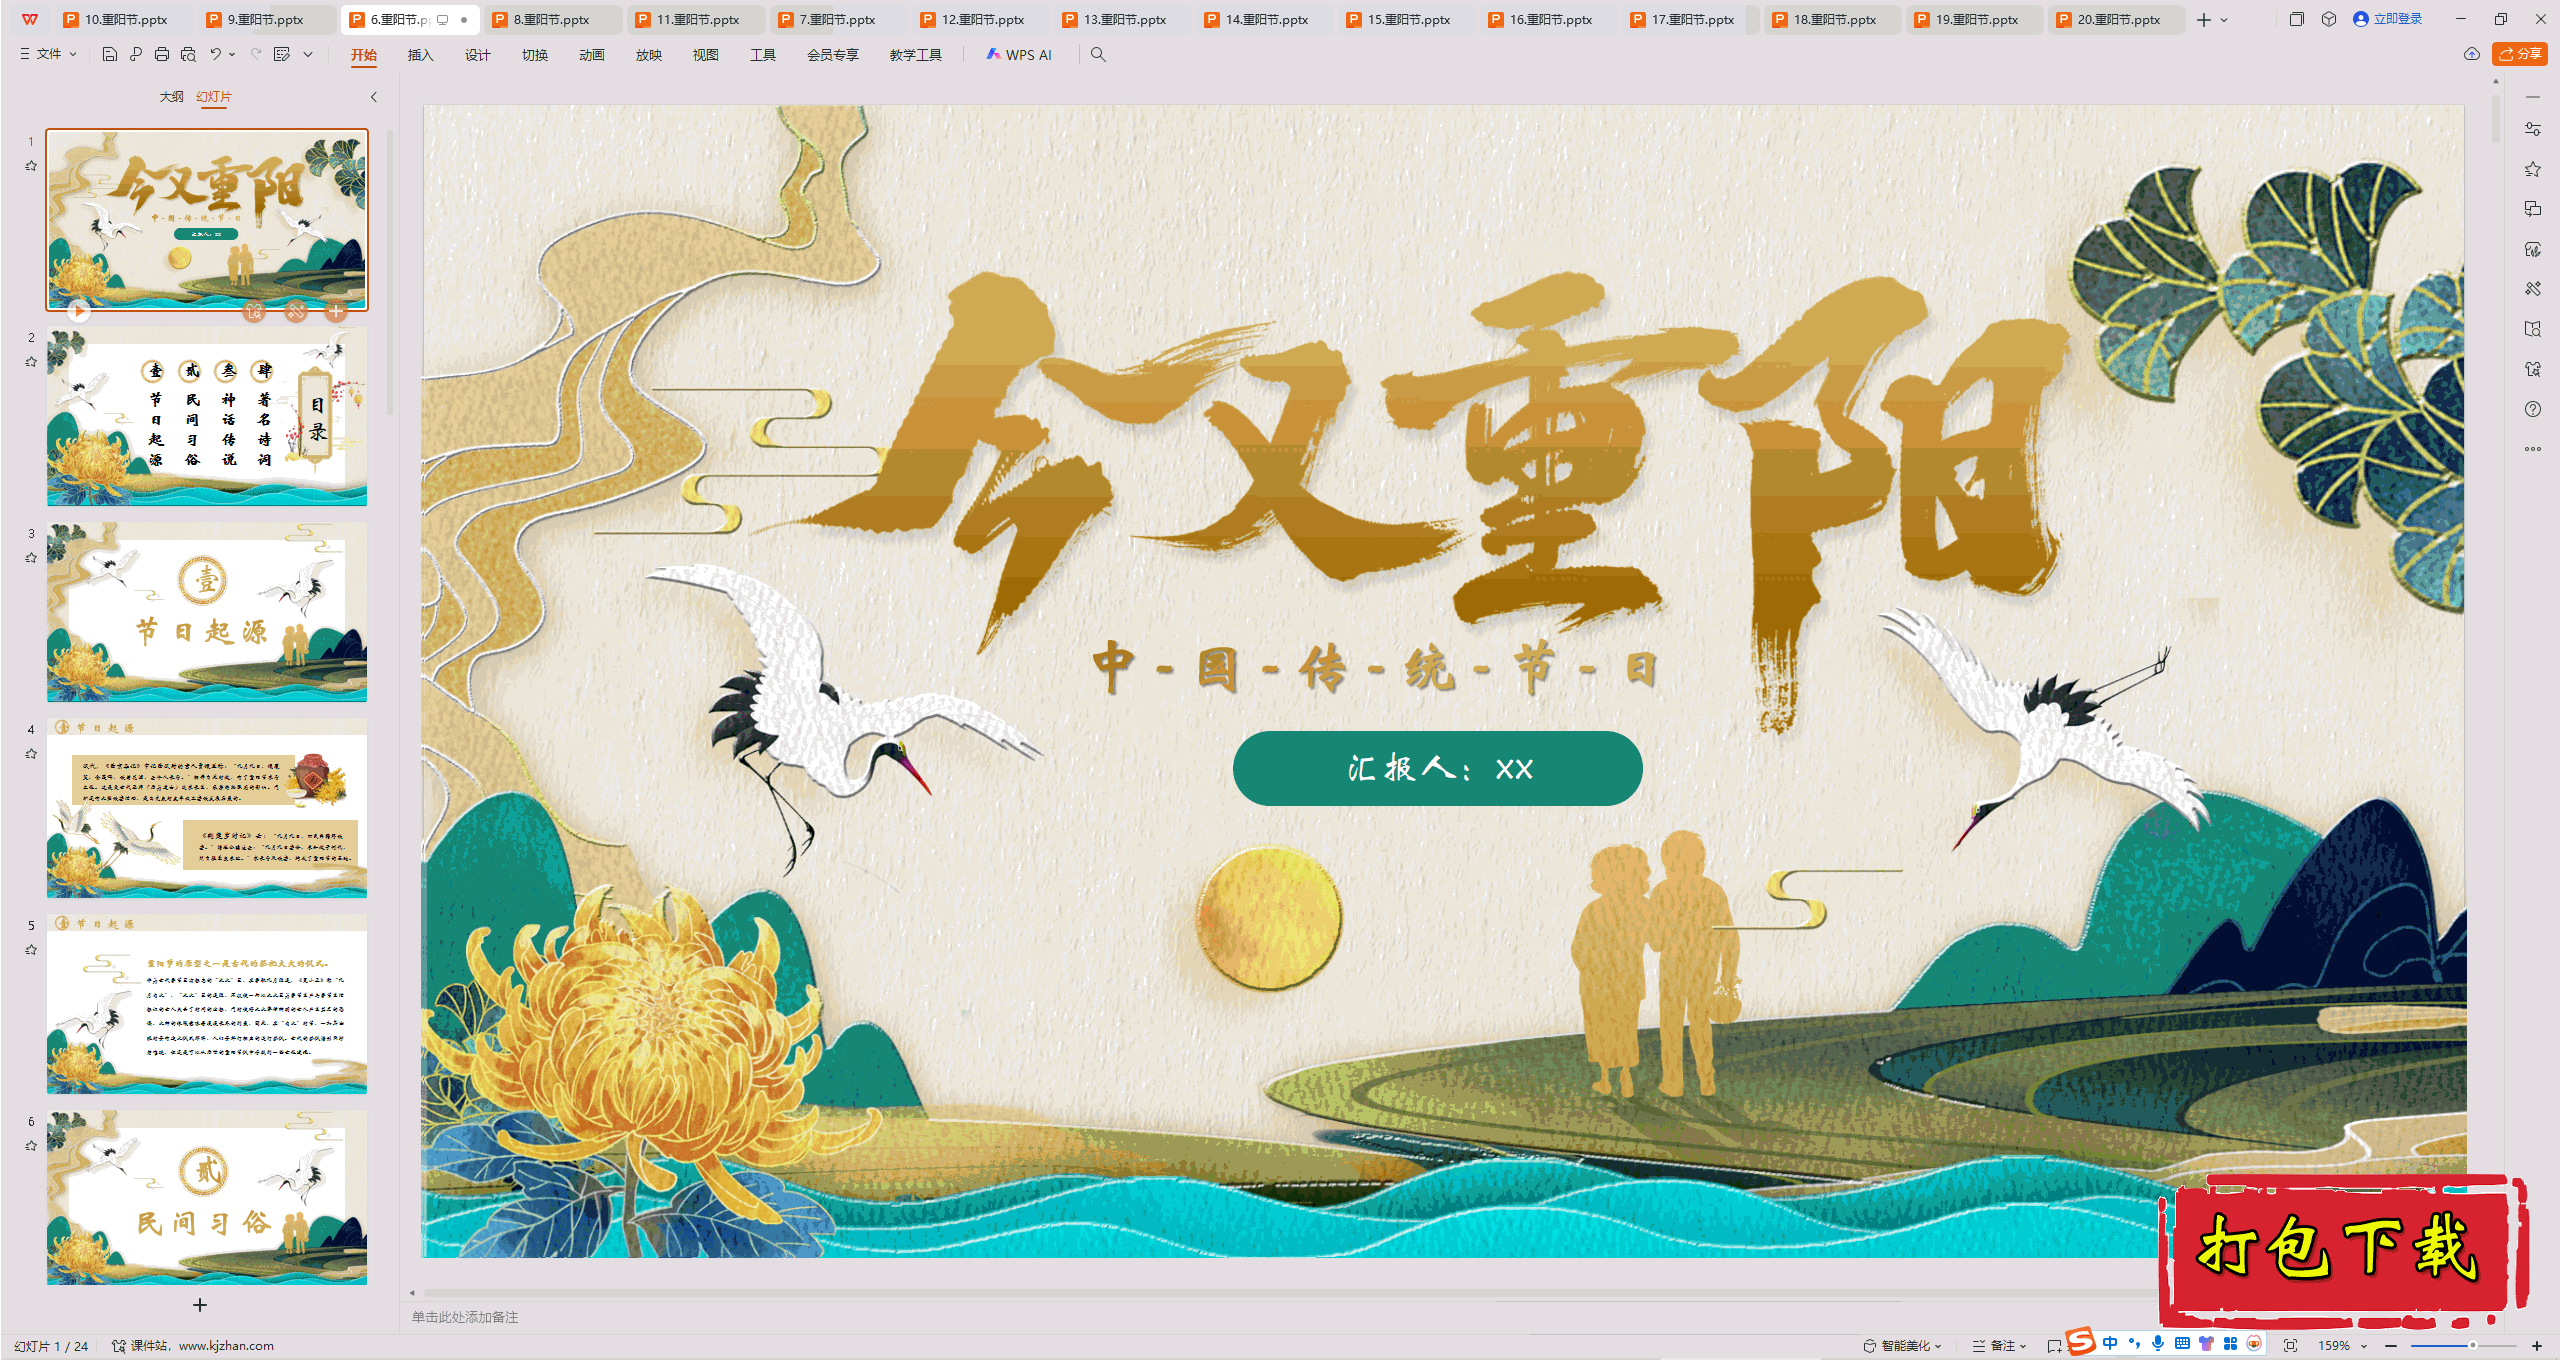This screenshot has height=1360, width=2560.
Task: Open the 备注 notes dropdown
Action: tap(1999, 1346)
